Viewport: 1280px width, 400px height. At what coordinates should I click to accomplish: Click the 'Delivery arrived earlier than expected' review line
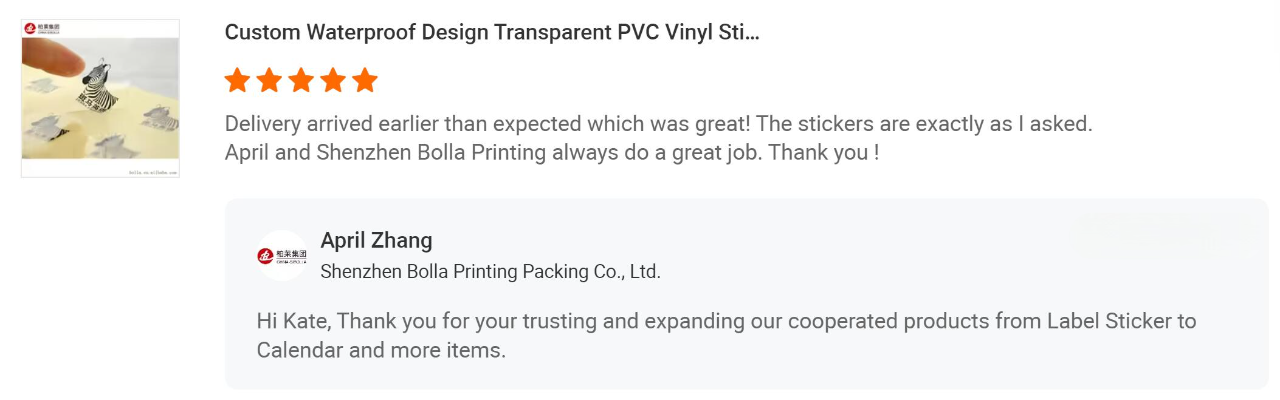(659, 125)
